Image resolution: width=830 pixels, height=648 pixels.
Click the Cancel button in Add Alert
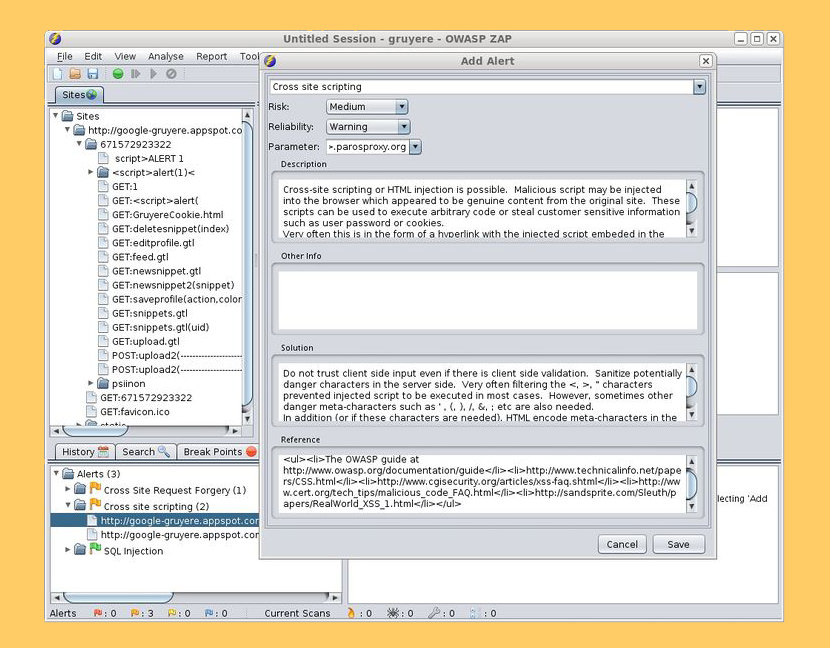tap(622, 544)
